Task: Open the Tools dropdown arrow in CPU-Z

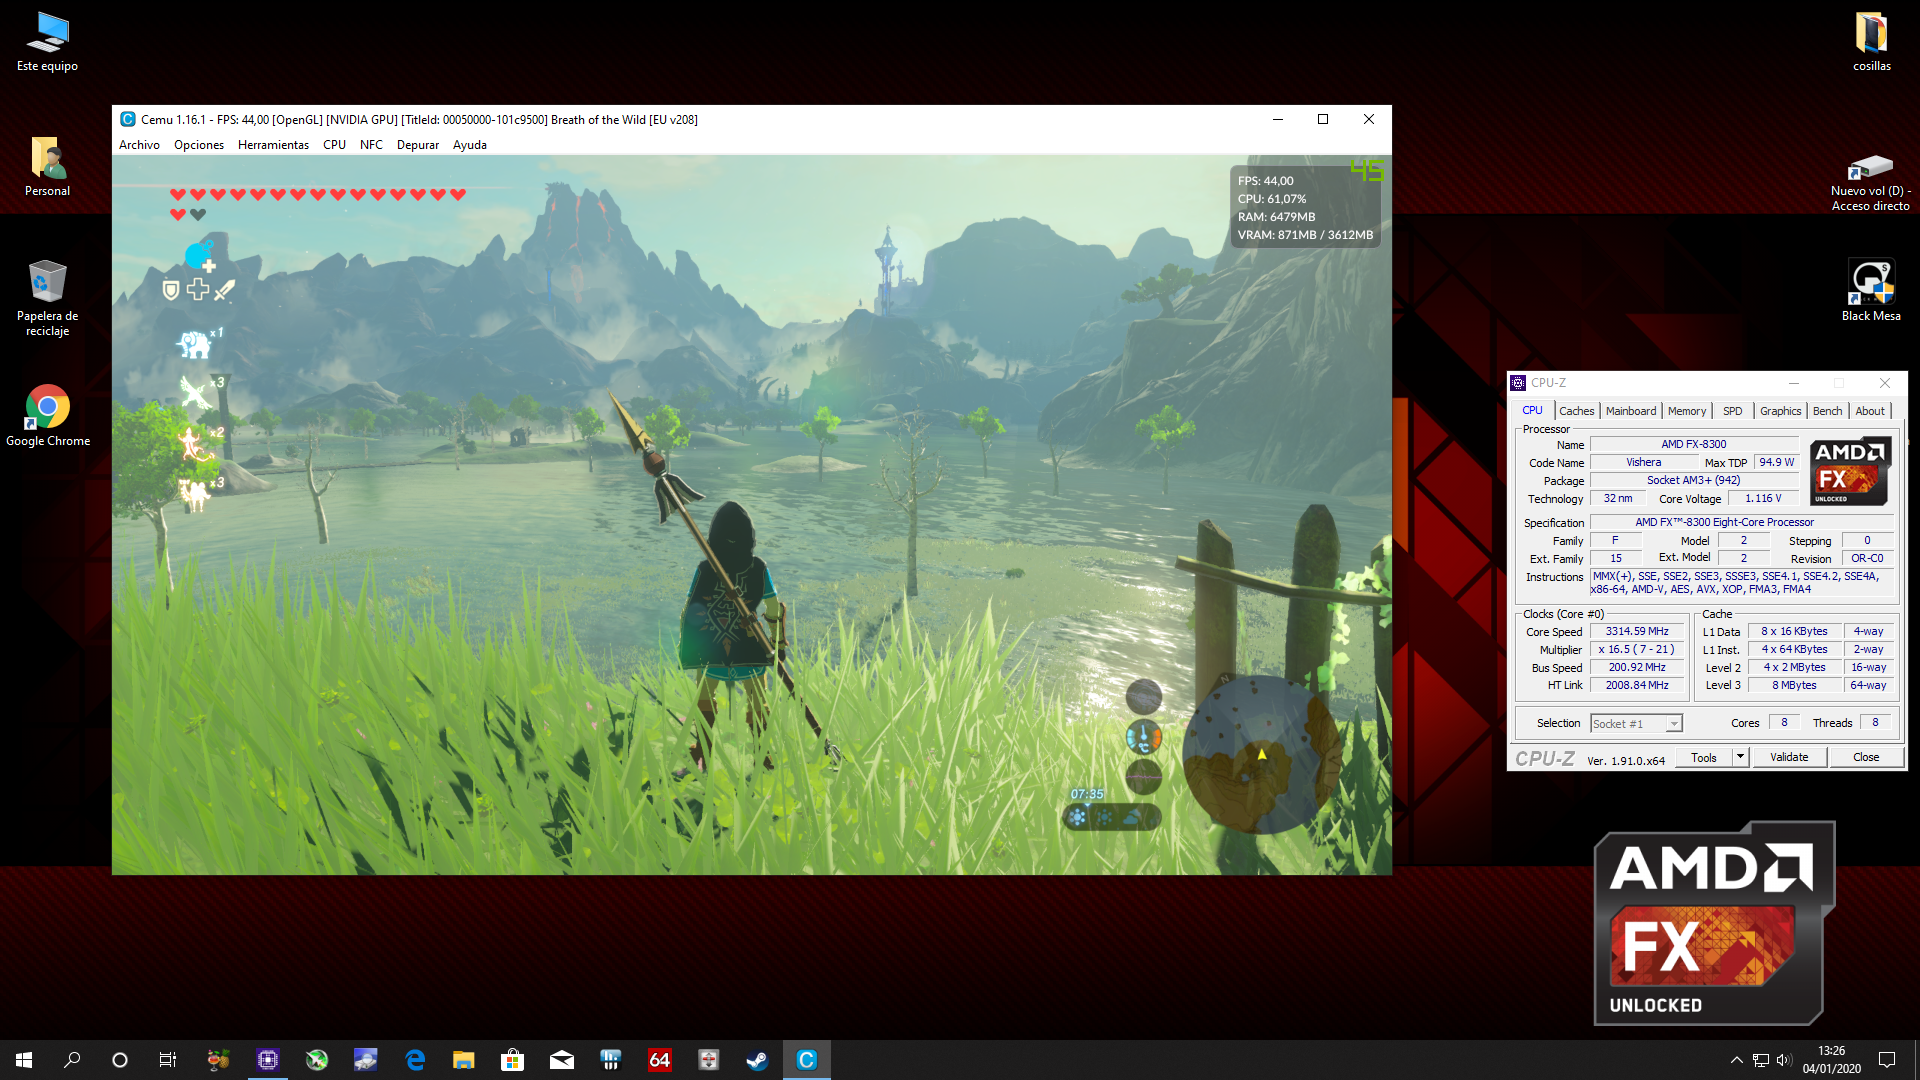Action: point(1740,757)
